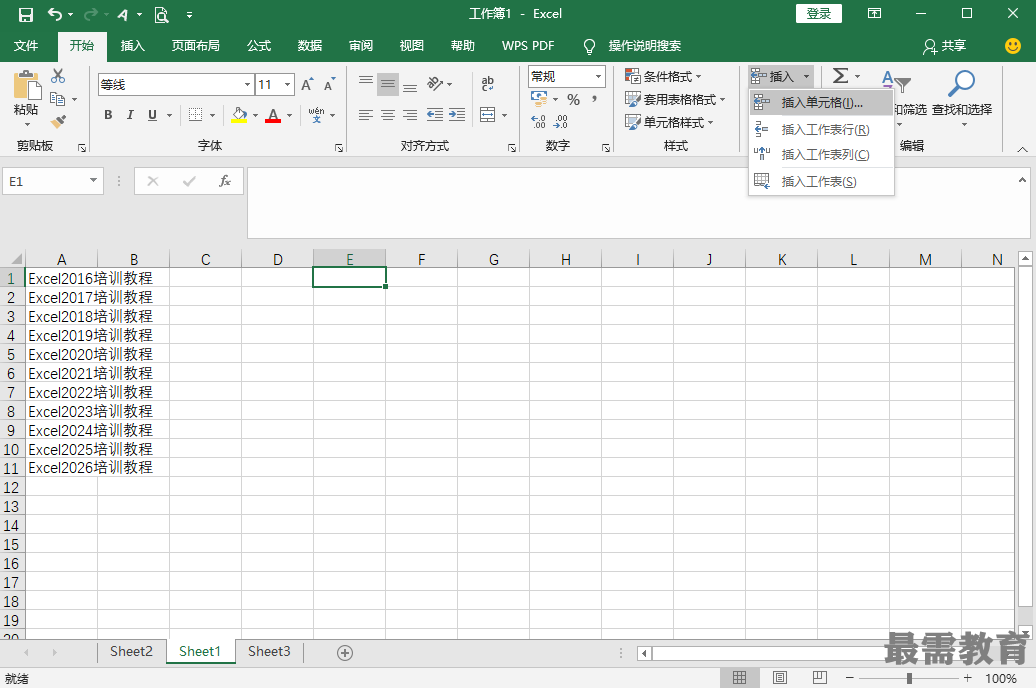Click the 操作说明搜索 search box
This screenshot has width=1036, height=688.
(x=645, y=46)
